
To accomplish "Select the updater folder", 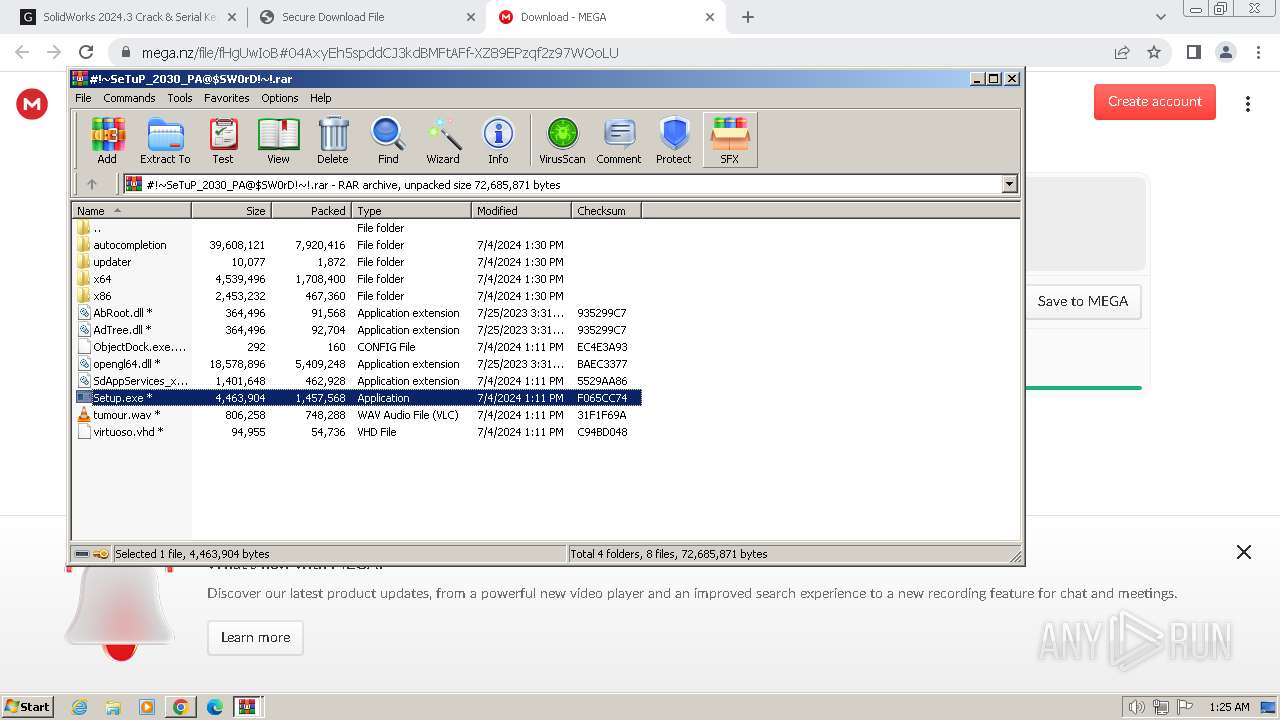I will pos(358,262).
